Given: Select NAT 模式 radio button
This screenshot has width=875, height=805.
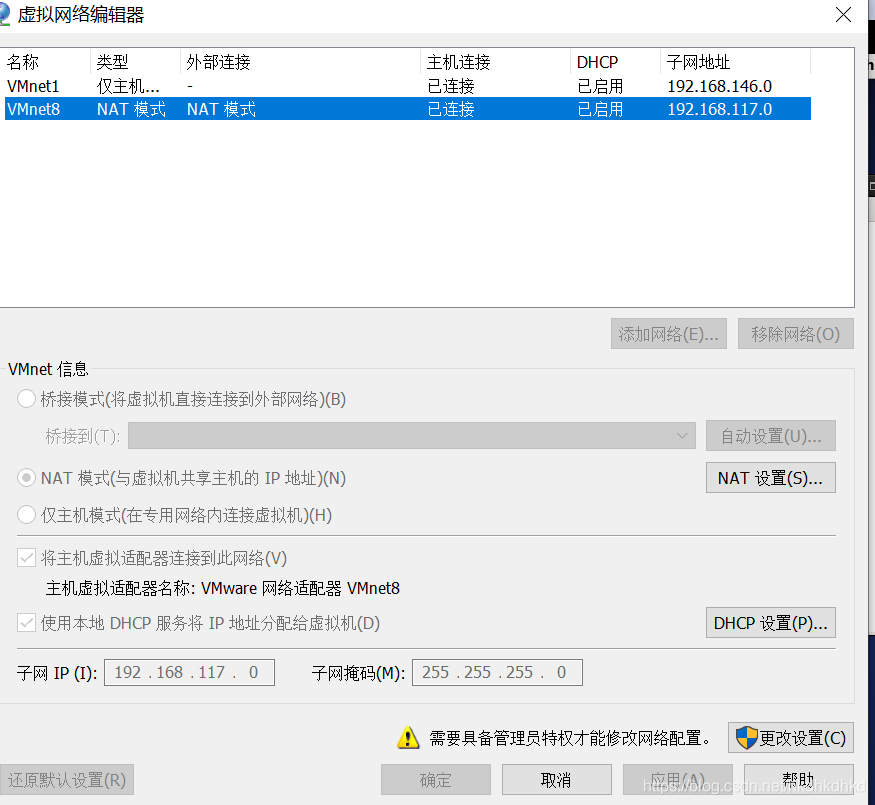Looking at the screenshot, I should pyautogui.click(x=26, y=478).
